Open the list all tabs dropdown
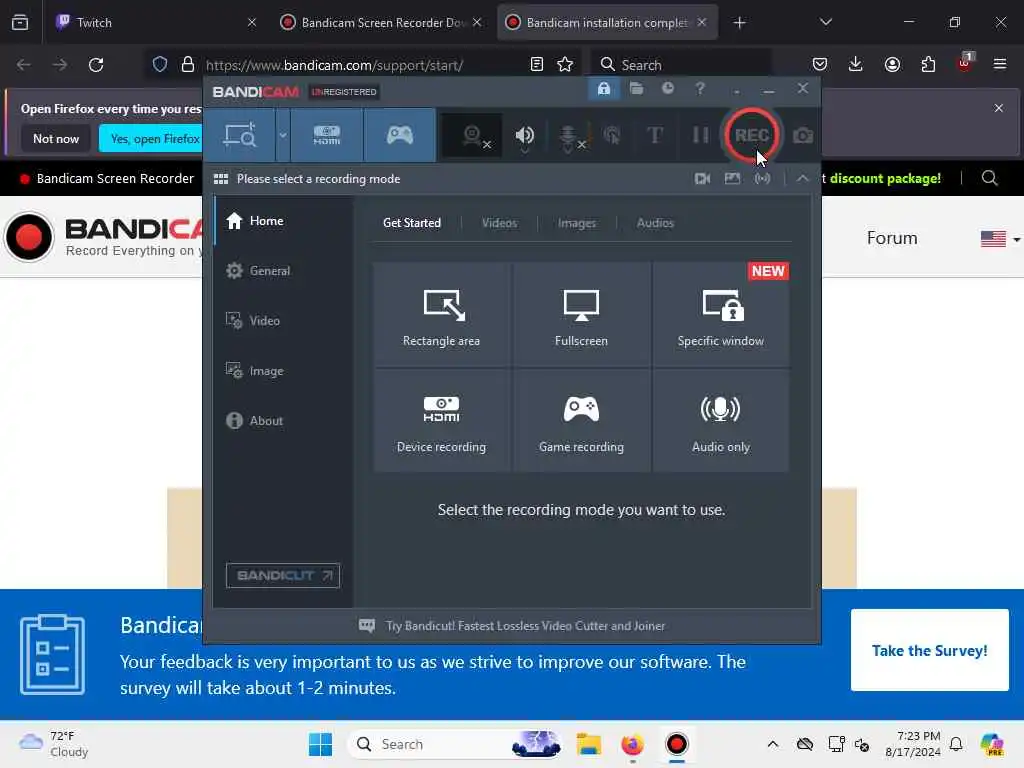 point(825,22)
